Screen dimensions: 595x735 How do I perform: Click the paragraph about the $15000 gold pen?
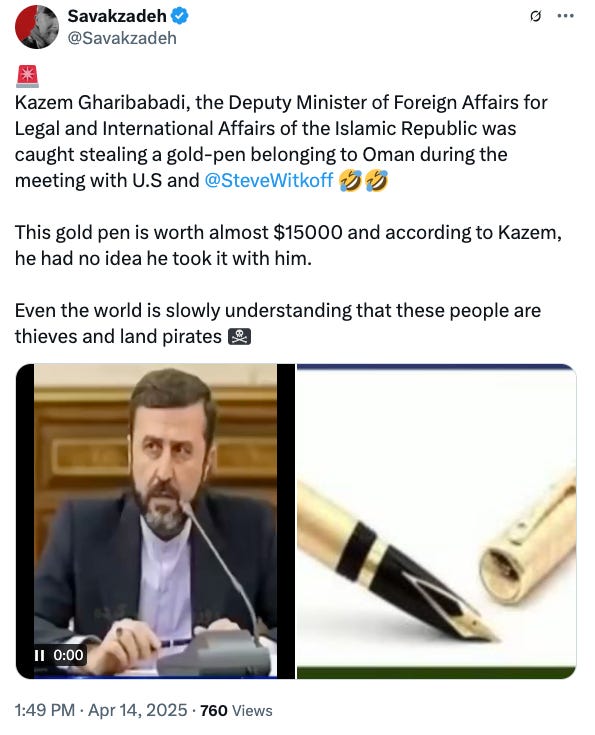tap(288, 245)
